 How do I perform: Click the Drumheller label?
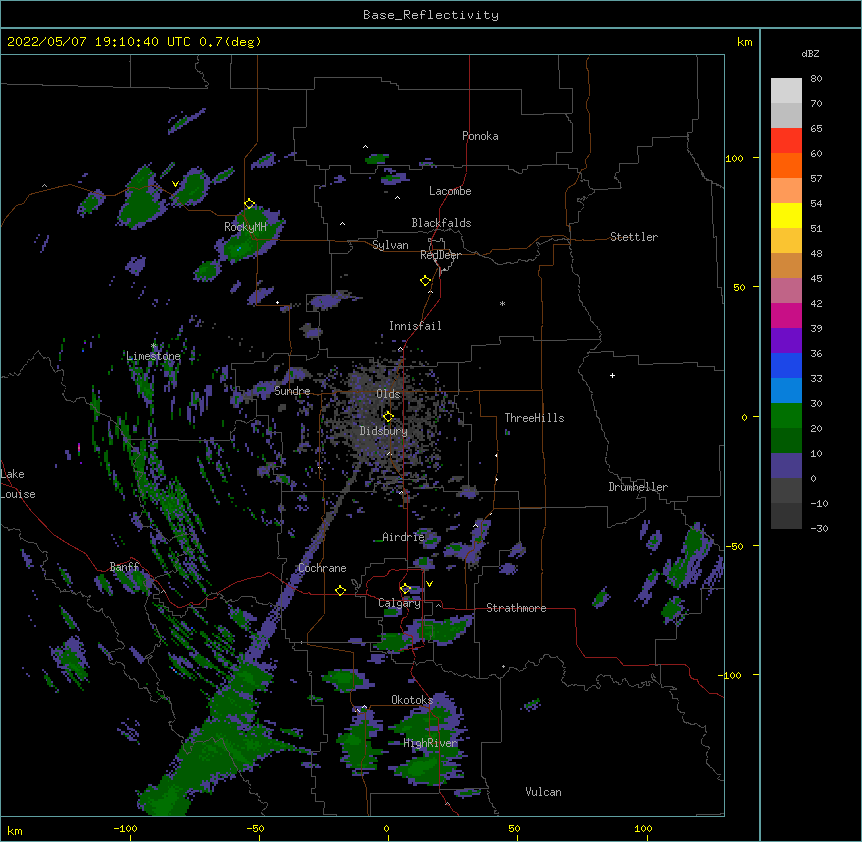(638, 487)
